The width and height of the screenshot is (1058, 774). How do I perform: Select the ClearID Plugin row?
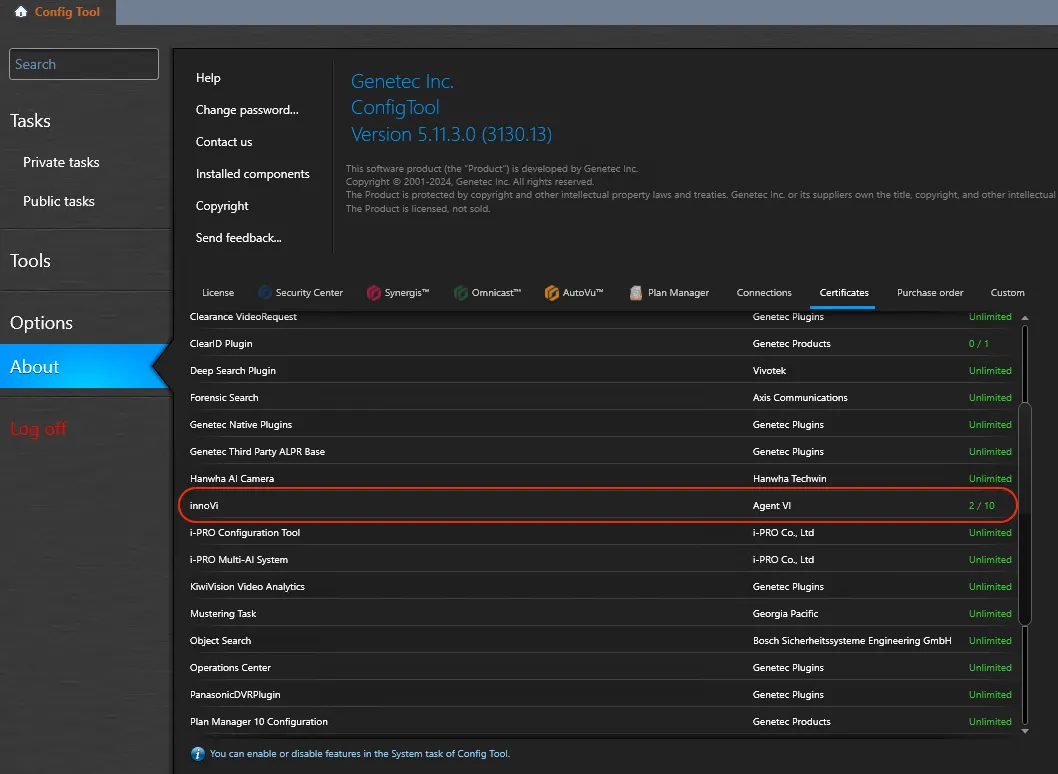(x=601, y=343)
